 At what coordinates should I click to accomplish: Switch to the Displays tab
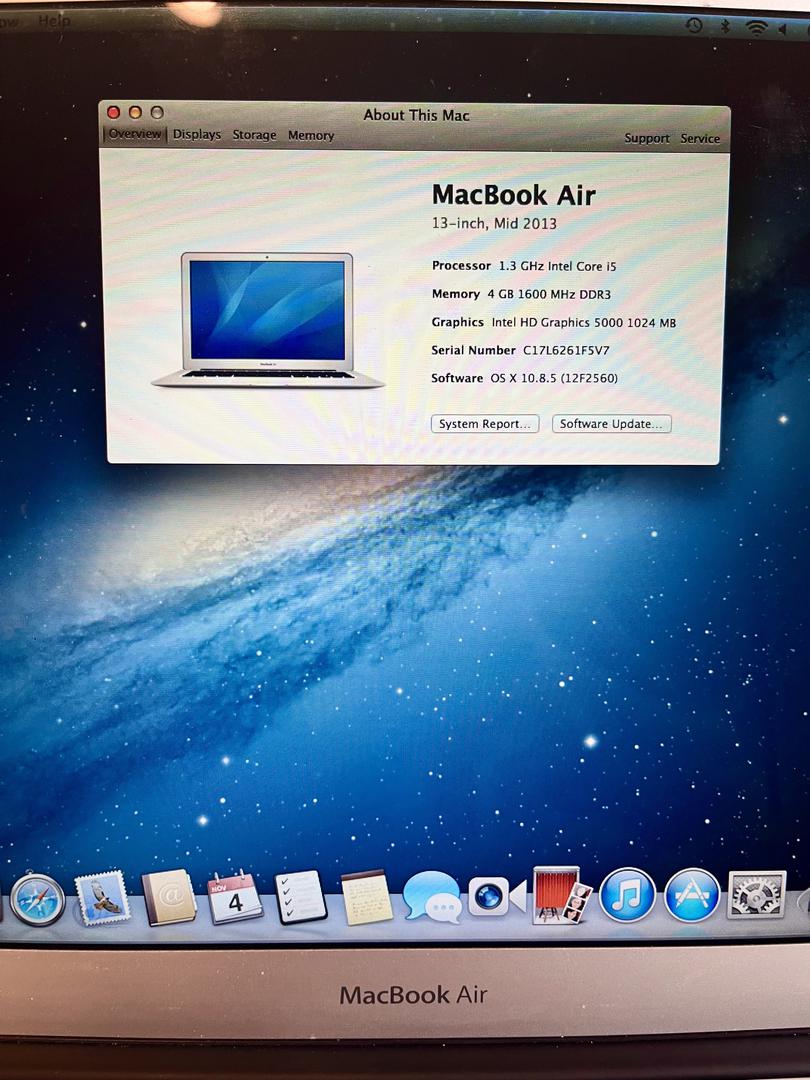click(x=197, y=135)
